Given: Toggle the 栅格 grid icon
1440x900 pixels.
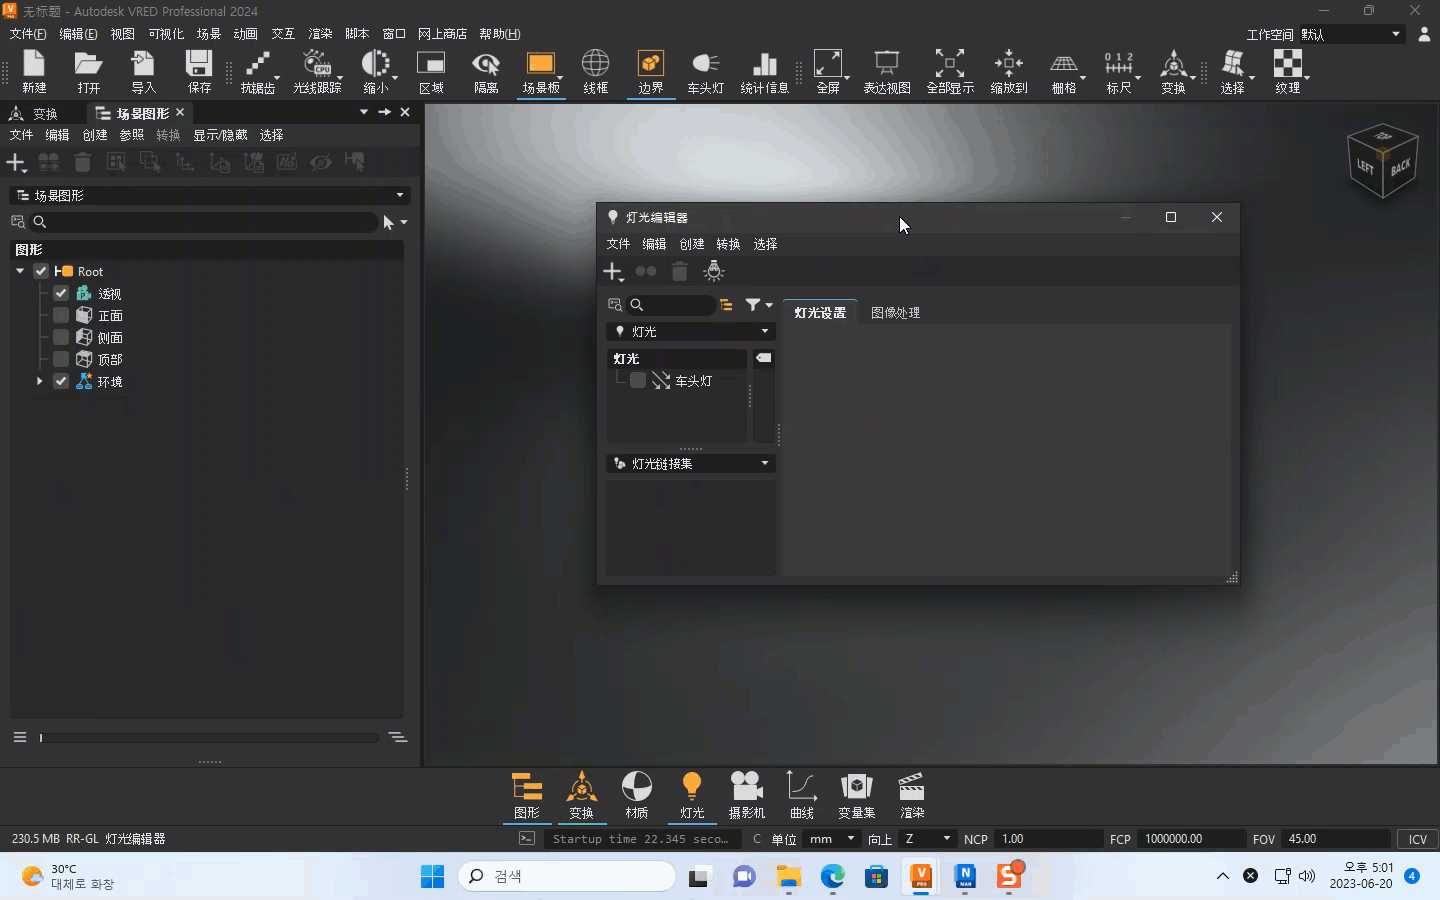Looking at the screenshot, I should pos(1064,72).
